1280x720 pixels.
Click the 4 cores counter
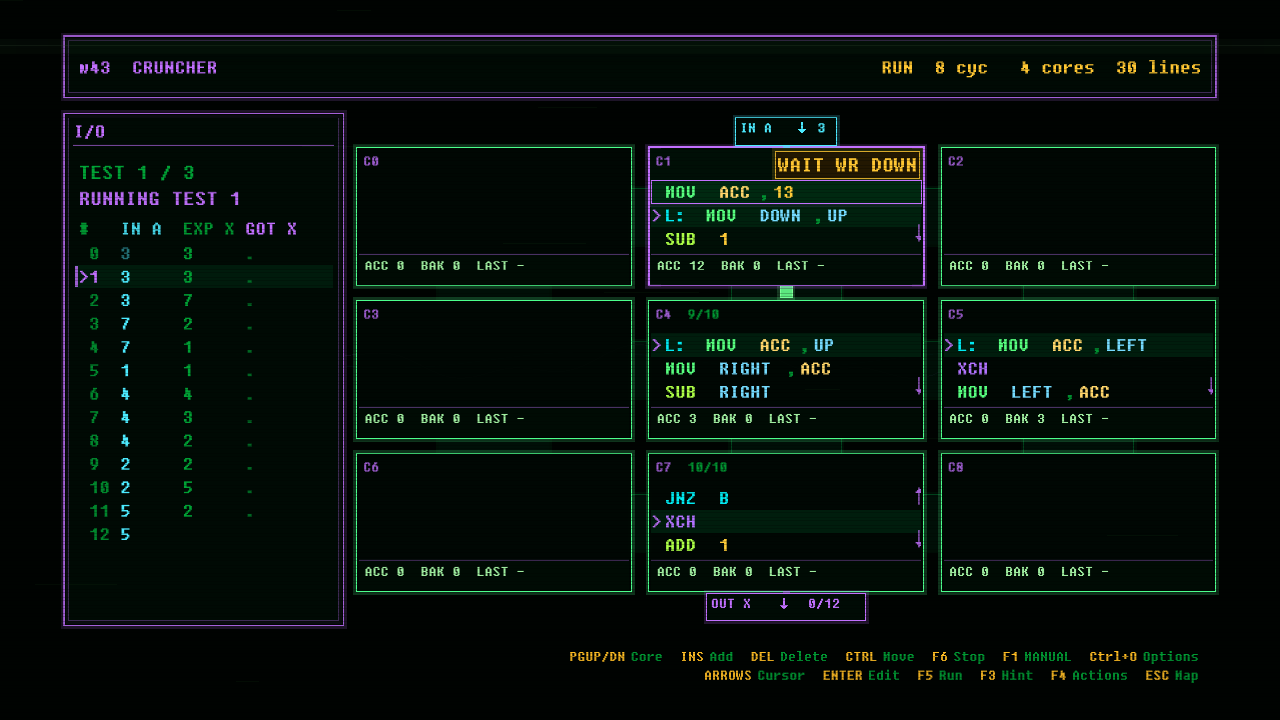tap(1057, 68)
